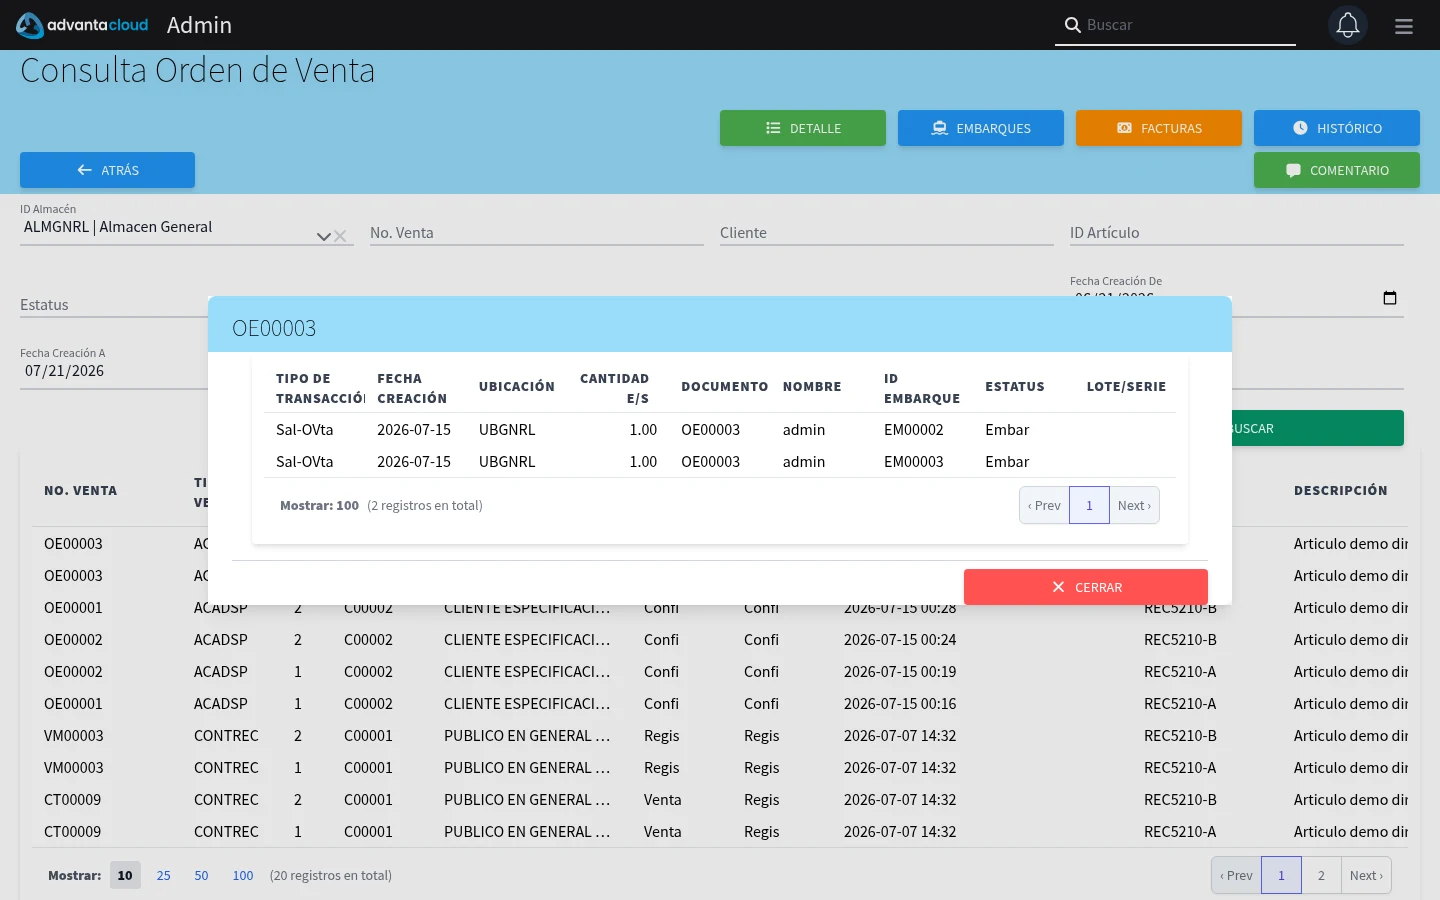
Task: Click main table Next page button
Action: pyautogui.click(x=1366, y=875)
